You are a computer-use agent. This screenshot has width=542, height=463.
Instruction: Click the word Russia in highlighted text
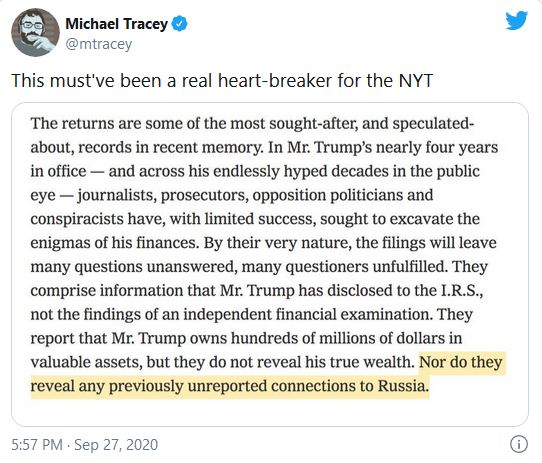click(x=403, y=386)
